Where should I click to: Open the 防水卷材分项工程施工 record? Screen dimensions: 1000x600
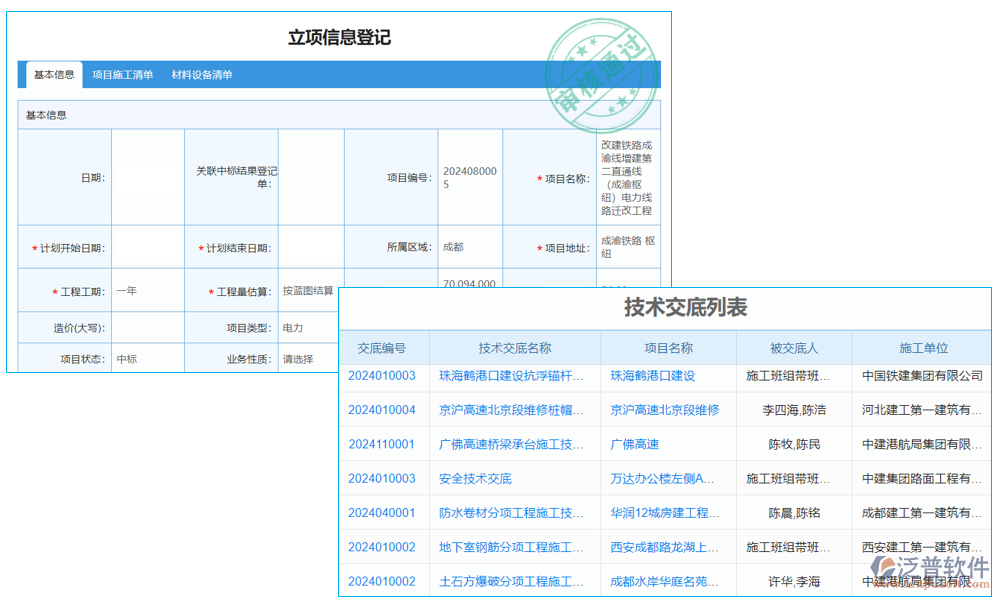510,512
